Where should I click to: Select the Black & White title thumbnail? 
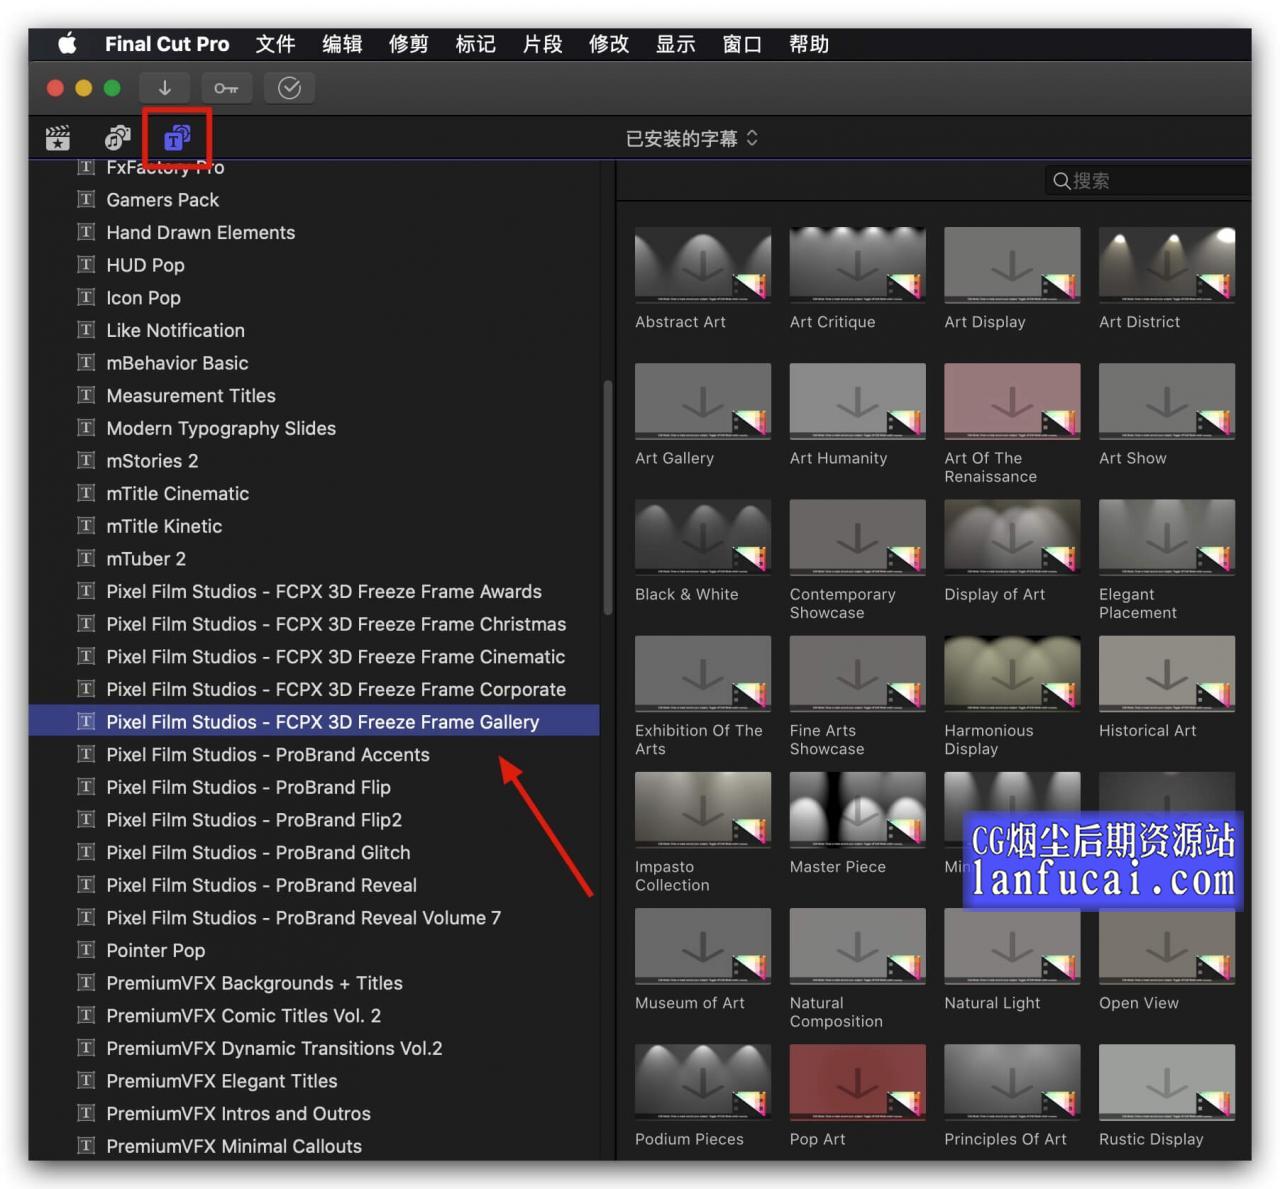click(703, 537)
